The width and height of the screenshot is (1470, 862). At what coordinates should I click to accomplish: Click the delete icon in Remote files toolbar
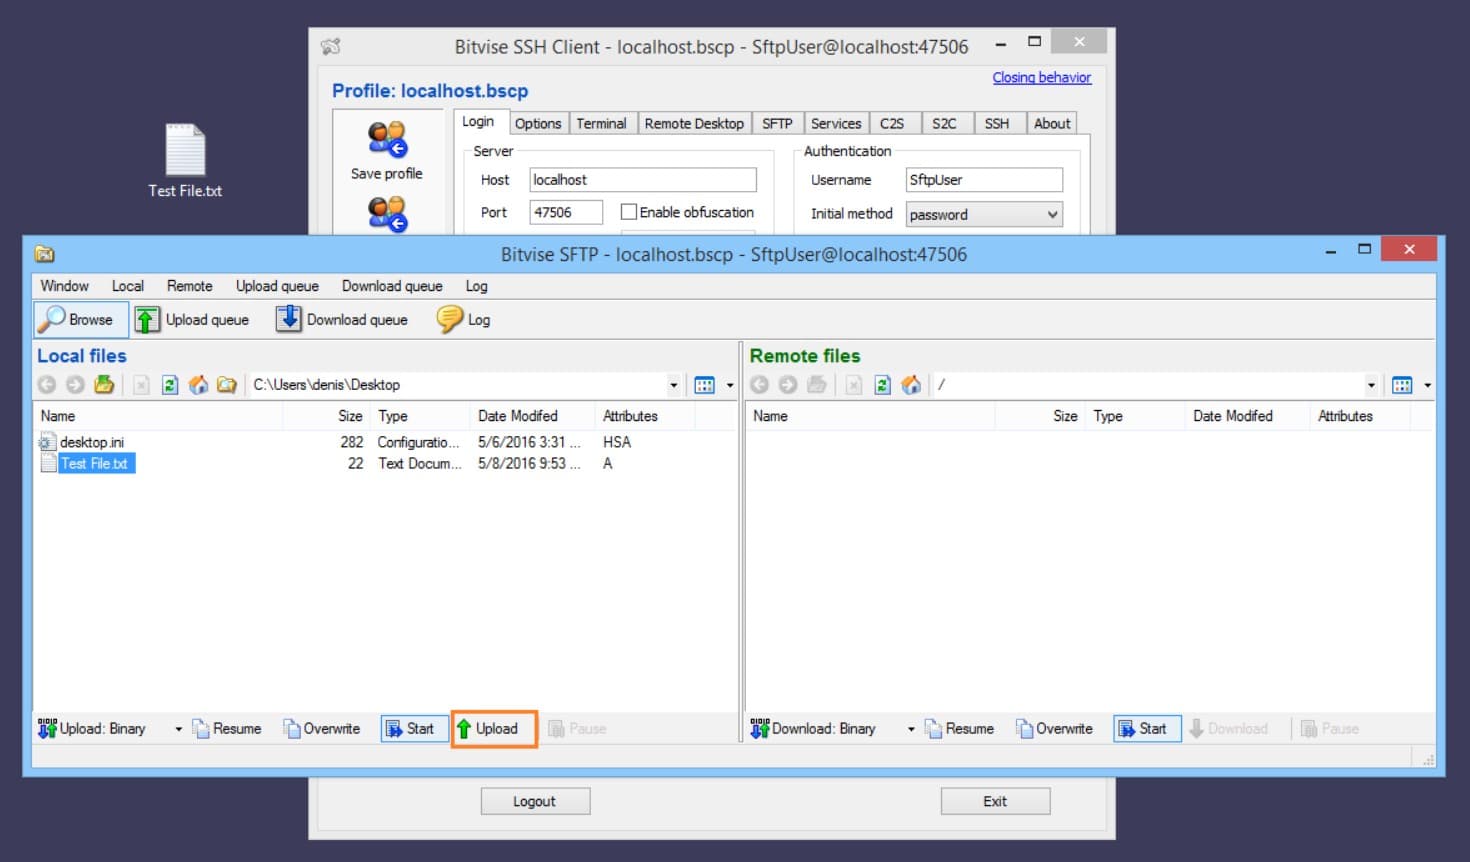[853, 385]
